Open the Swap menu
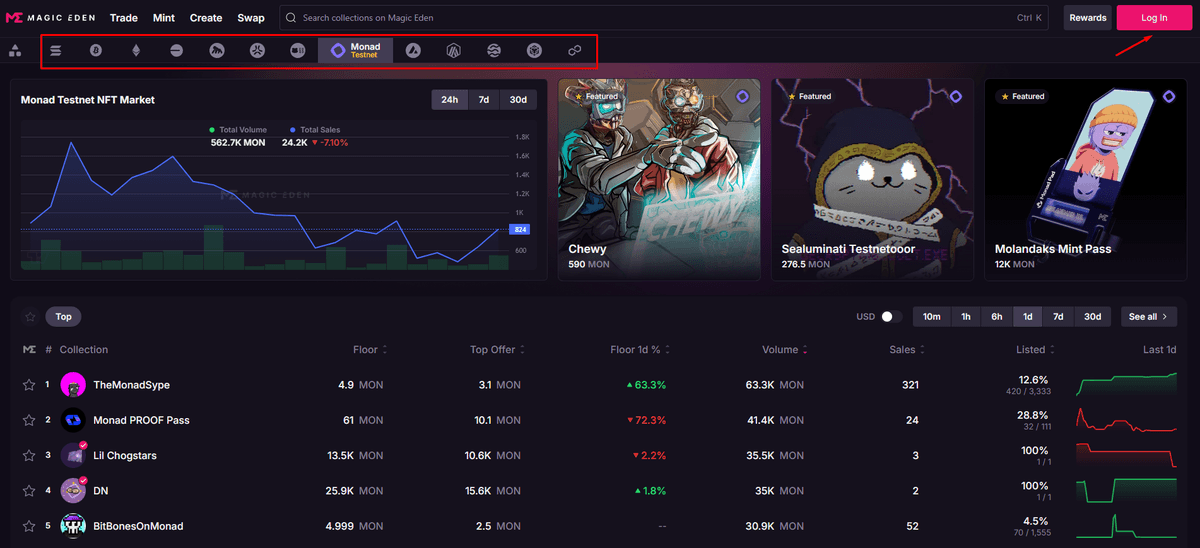 (251, 18)
